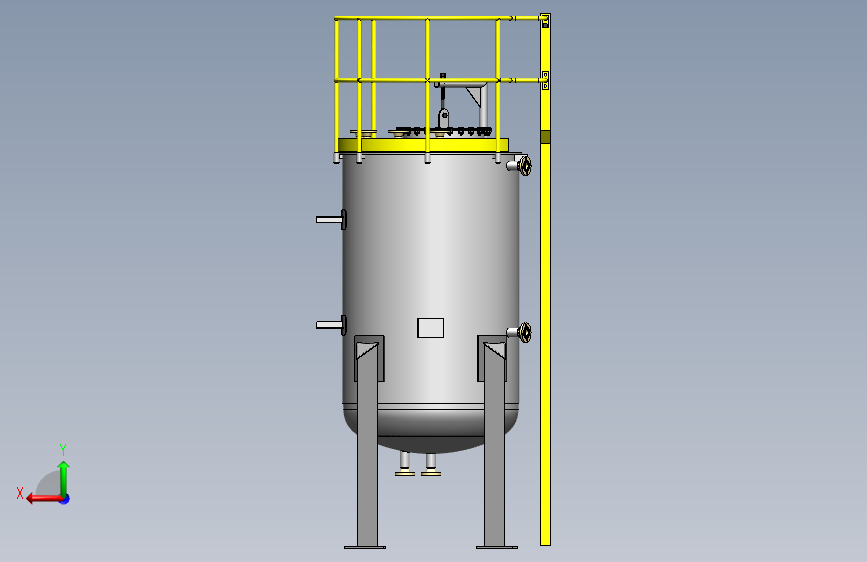Select the tall yellow vertical post beside the tank

click(545, 279)
